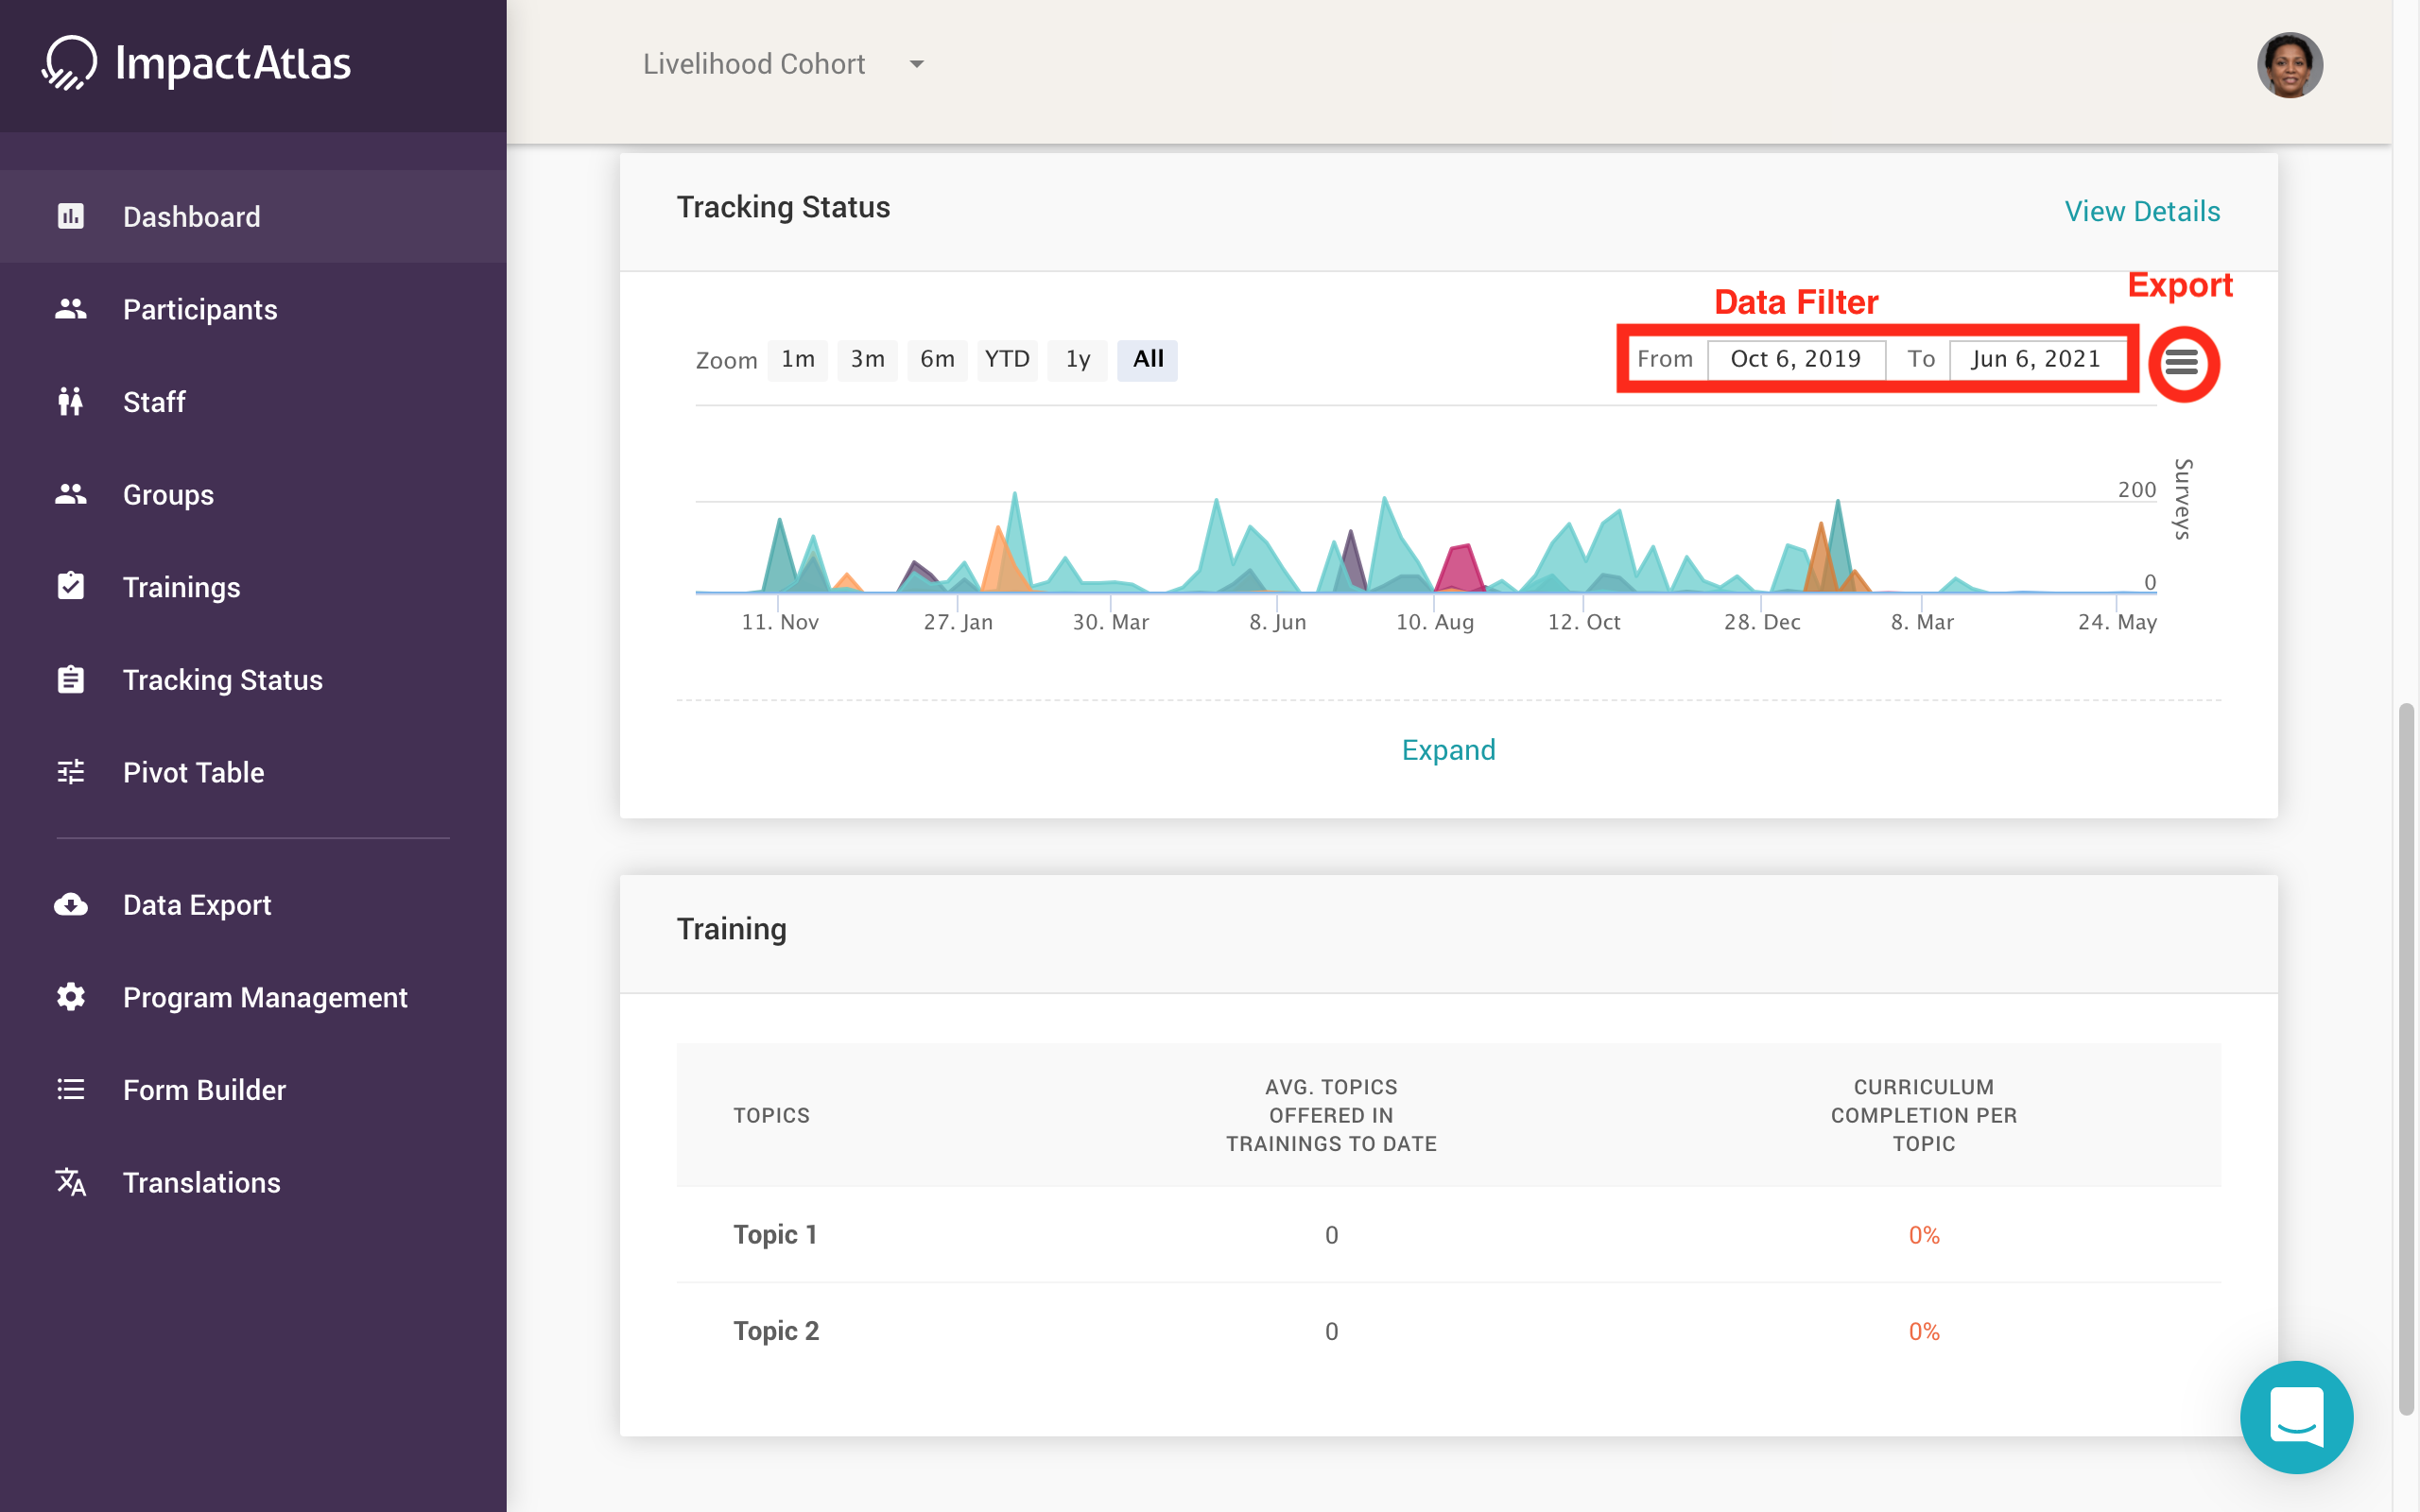2420x1512 pixels.
Task: Click the Dashboard bar chart icon
Action: click(70, 216)
